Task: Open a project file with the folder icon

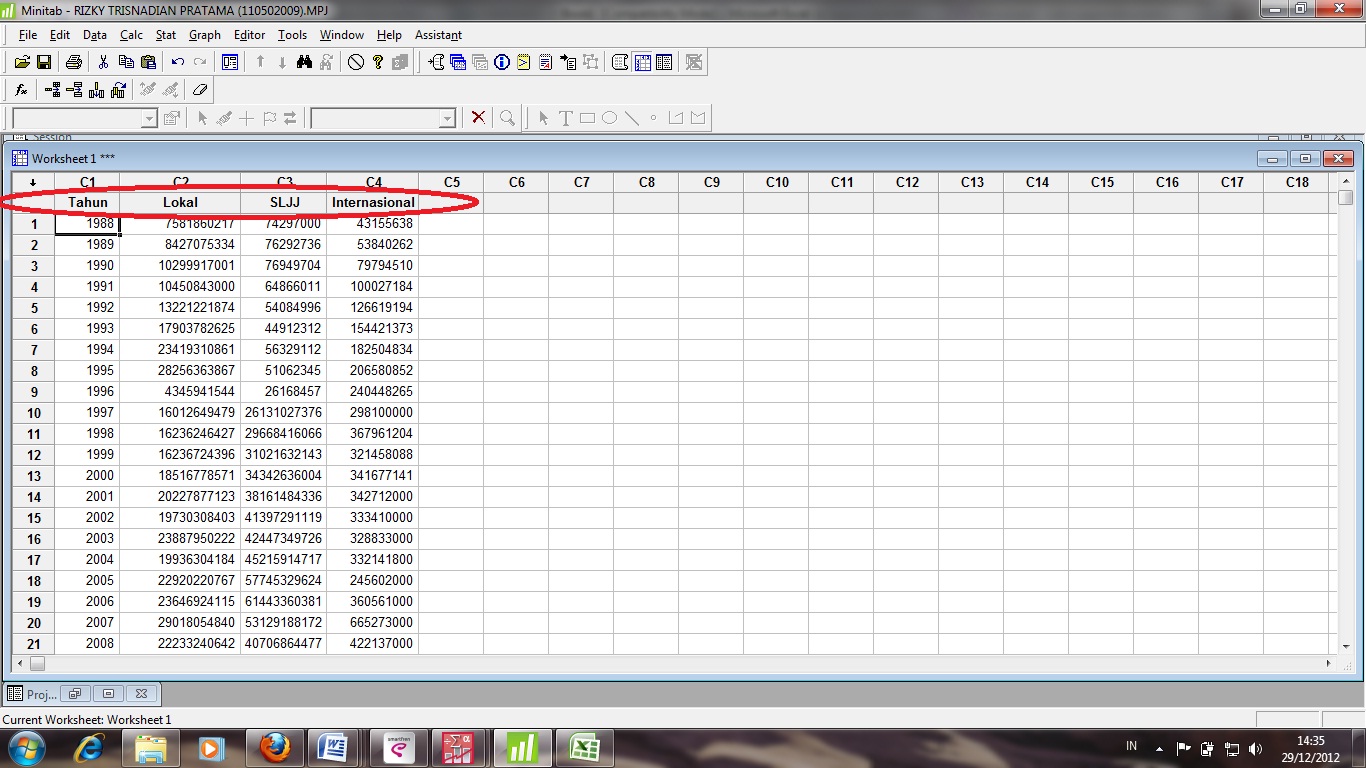Action: click(23, 61)
